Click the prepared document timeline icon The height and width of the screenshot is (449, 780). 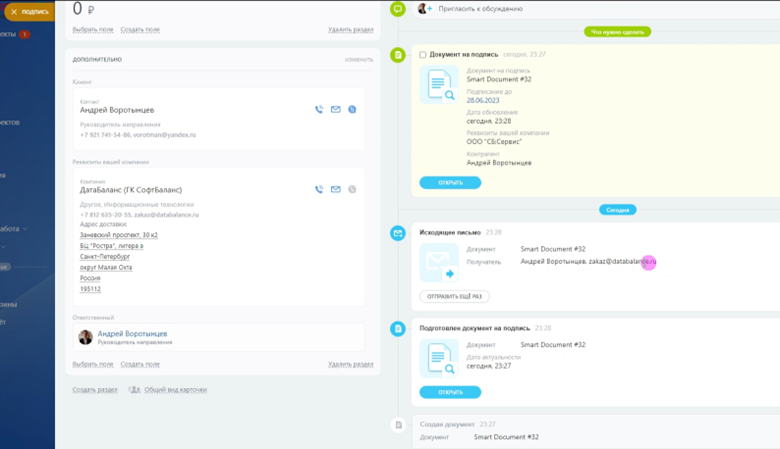pos(397,329)
